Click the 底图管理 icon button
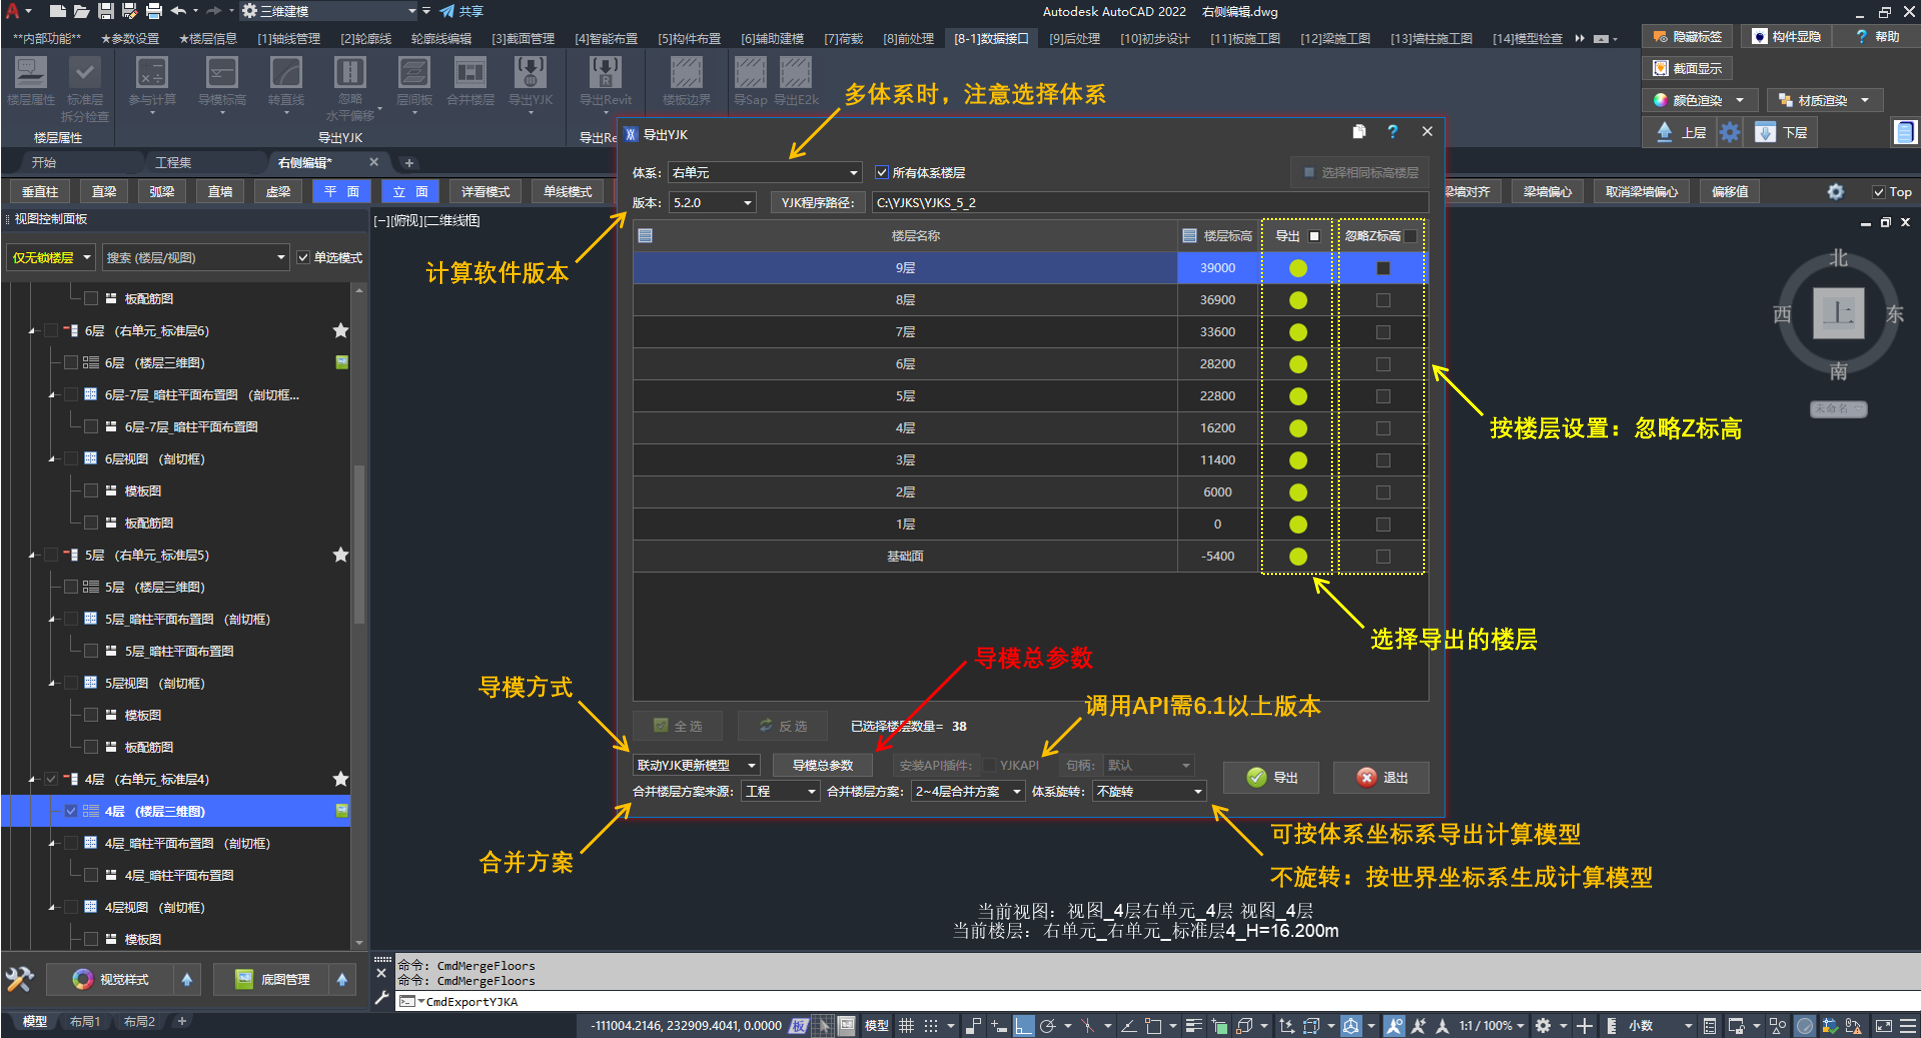Screen dimensions: 1921x1038 (244, 979)
